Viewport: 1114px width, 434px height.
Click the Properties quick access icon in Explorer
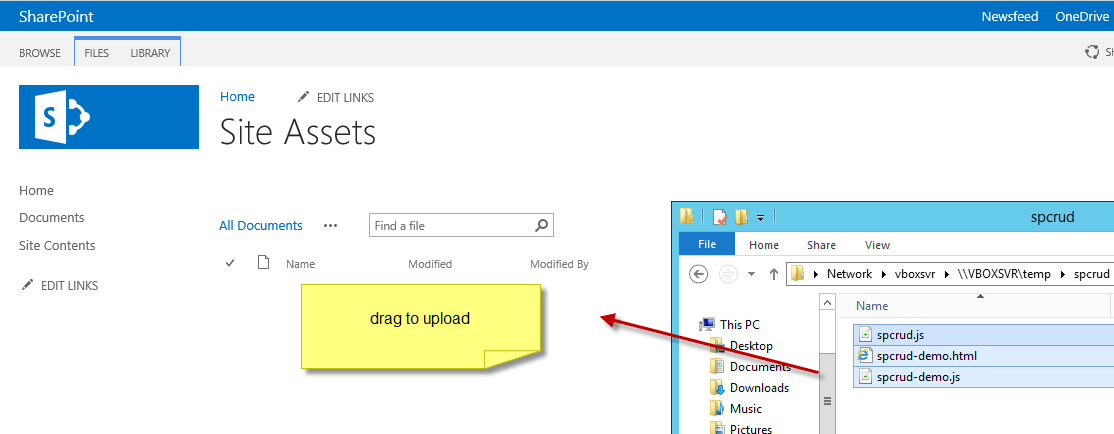pos(719,217)
